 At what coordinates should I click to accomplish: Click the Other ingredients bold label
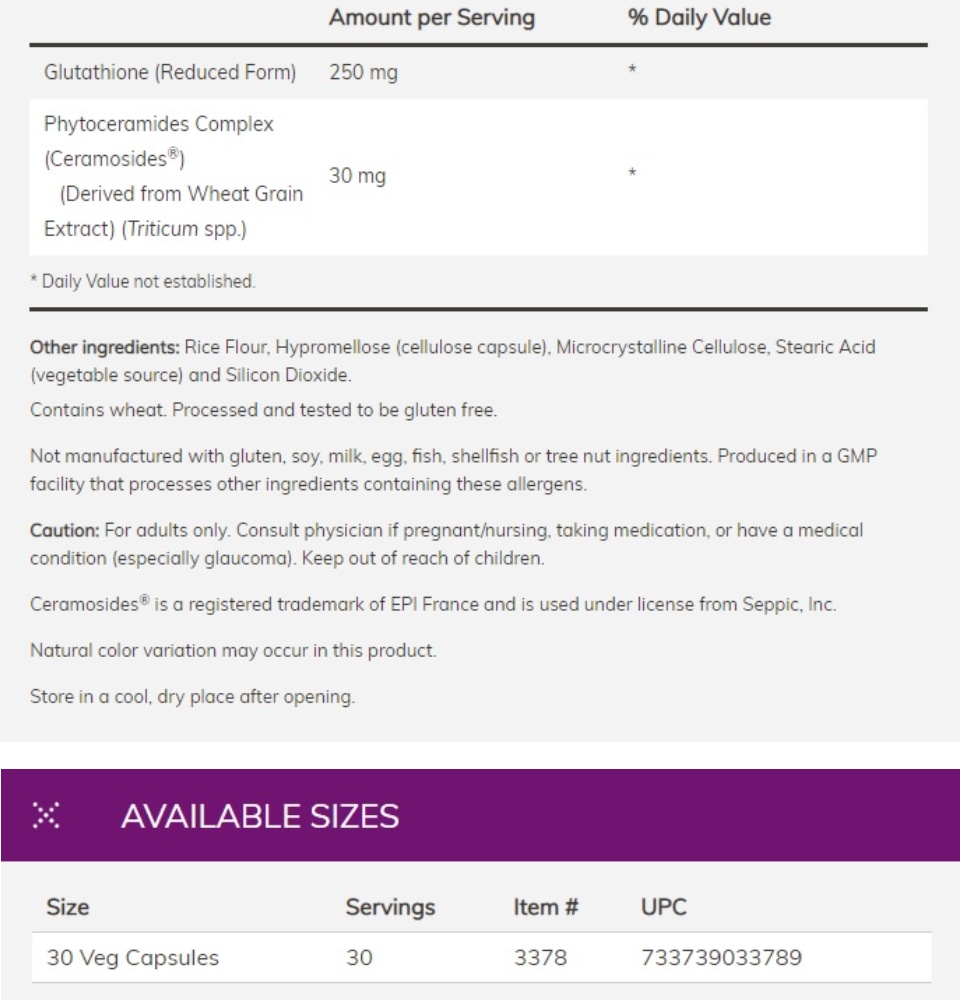pos(105,347)
